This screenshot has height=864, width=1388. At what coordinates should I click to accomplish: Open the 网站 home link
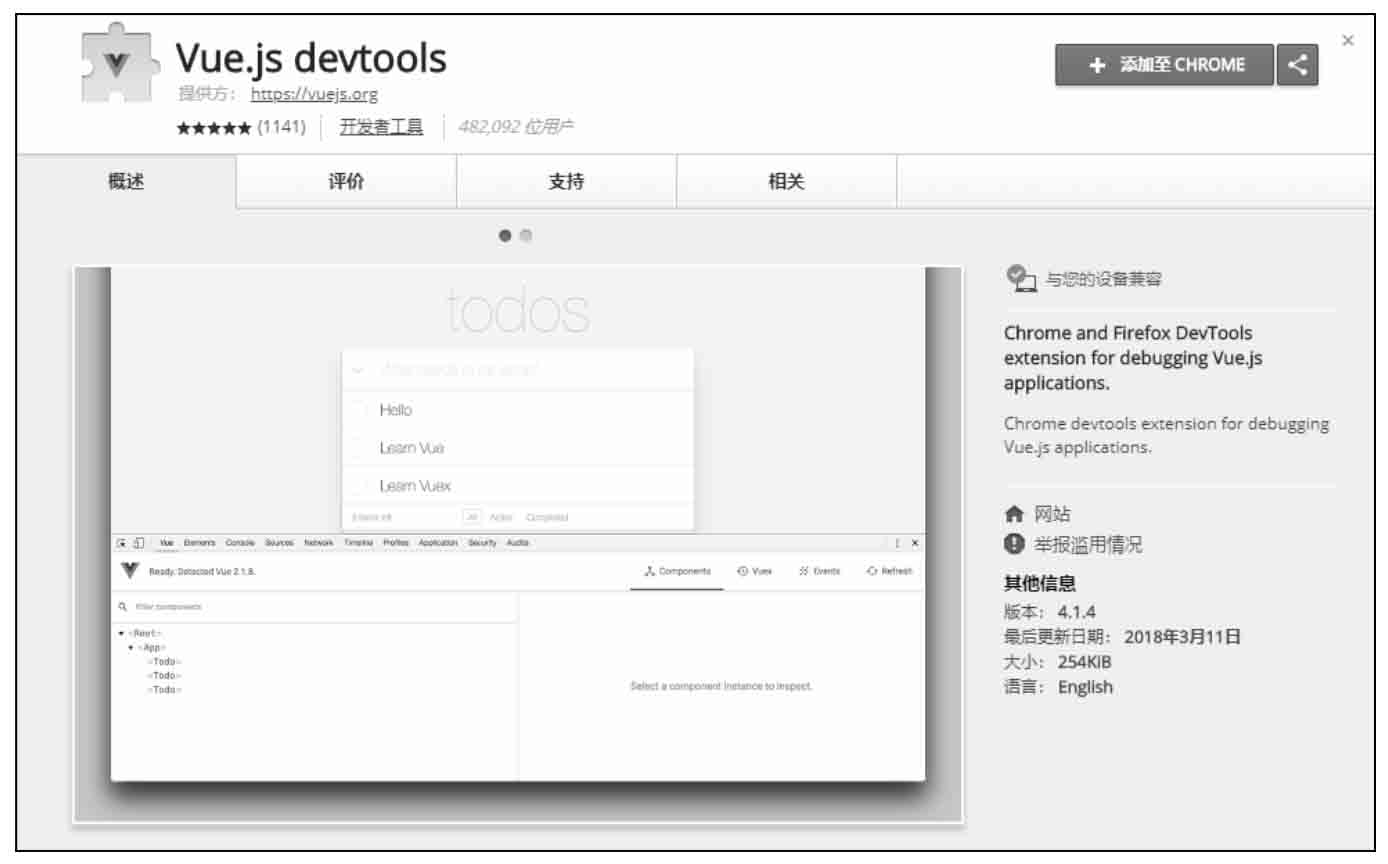coord(1052,514)
